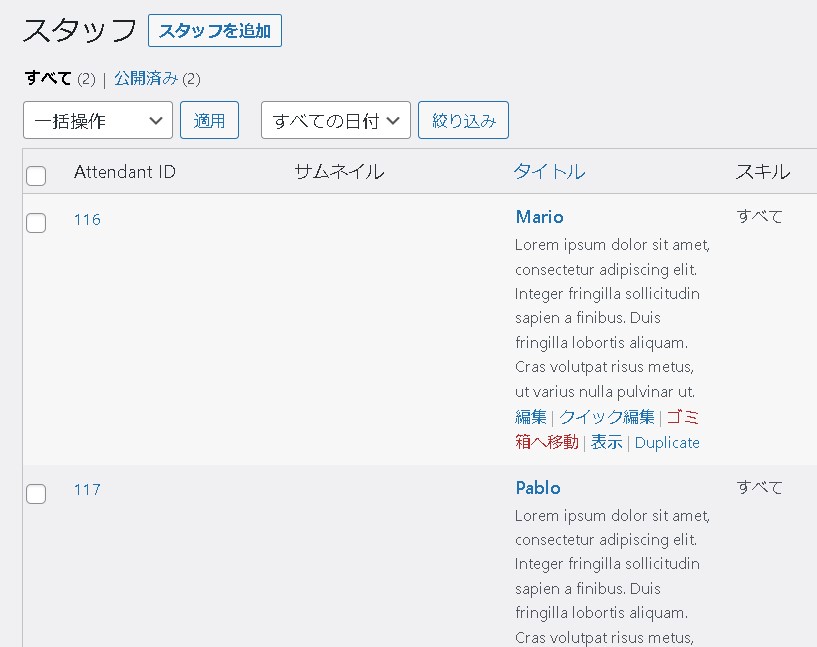817x647 pixels.
Task: Open the Pablo staff title link
Action: click(538, 488)
